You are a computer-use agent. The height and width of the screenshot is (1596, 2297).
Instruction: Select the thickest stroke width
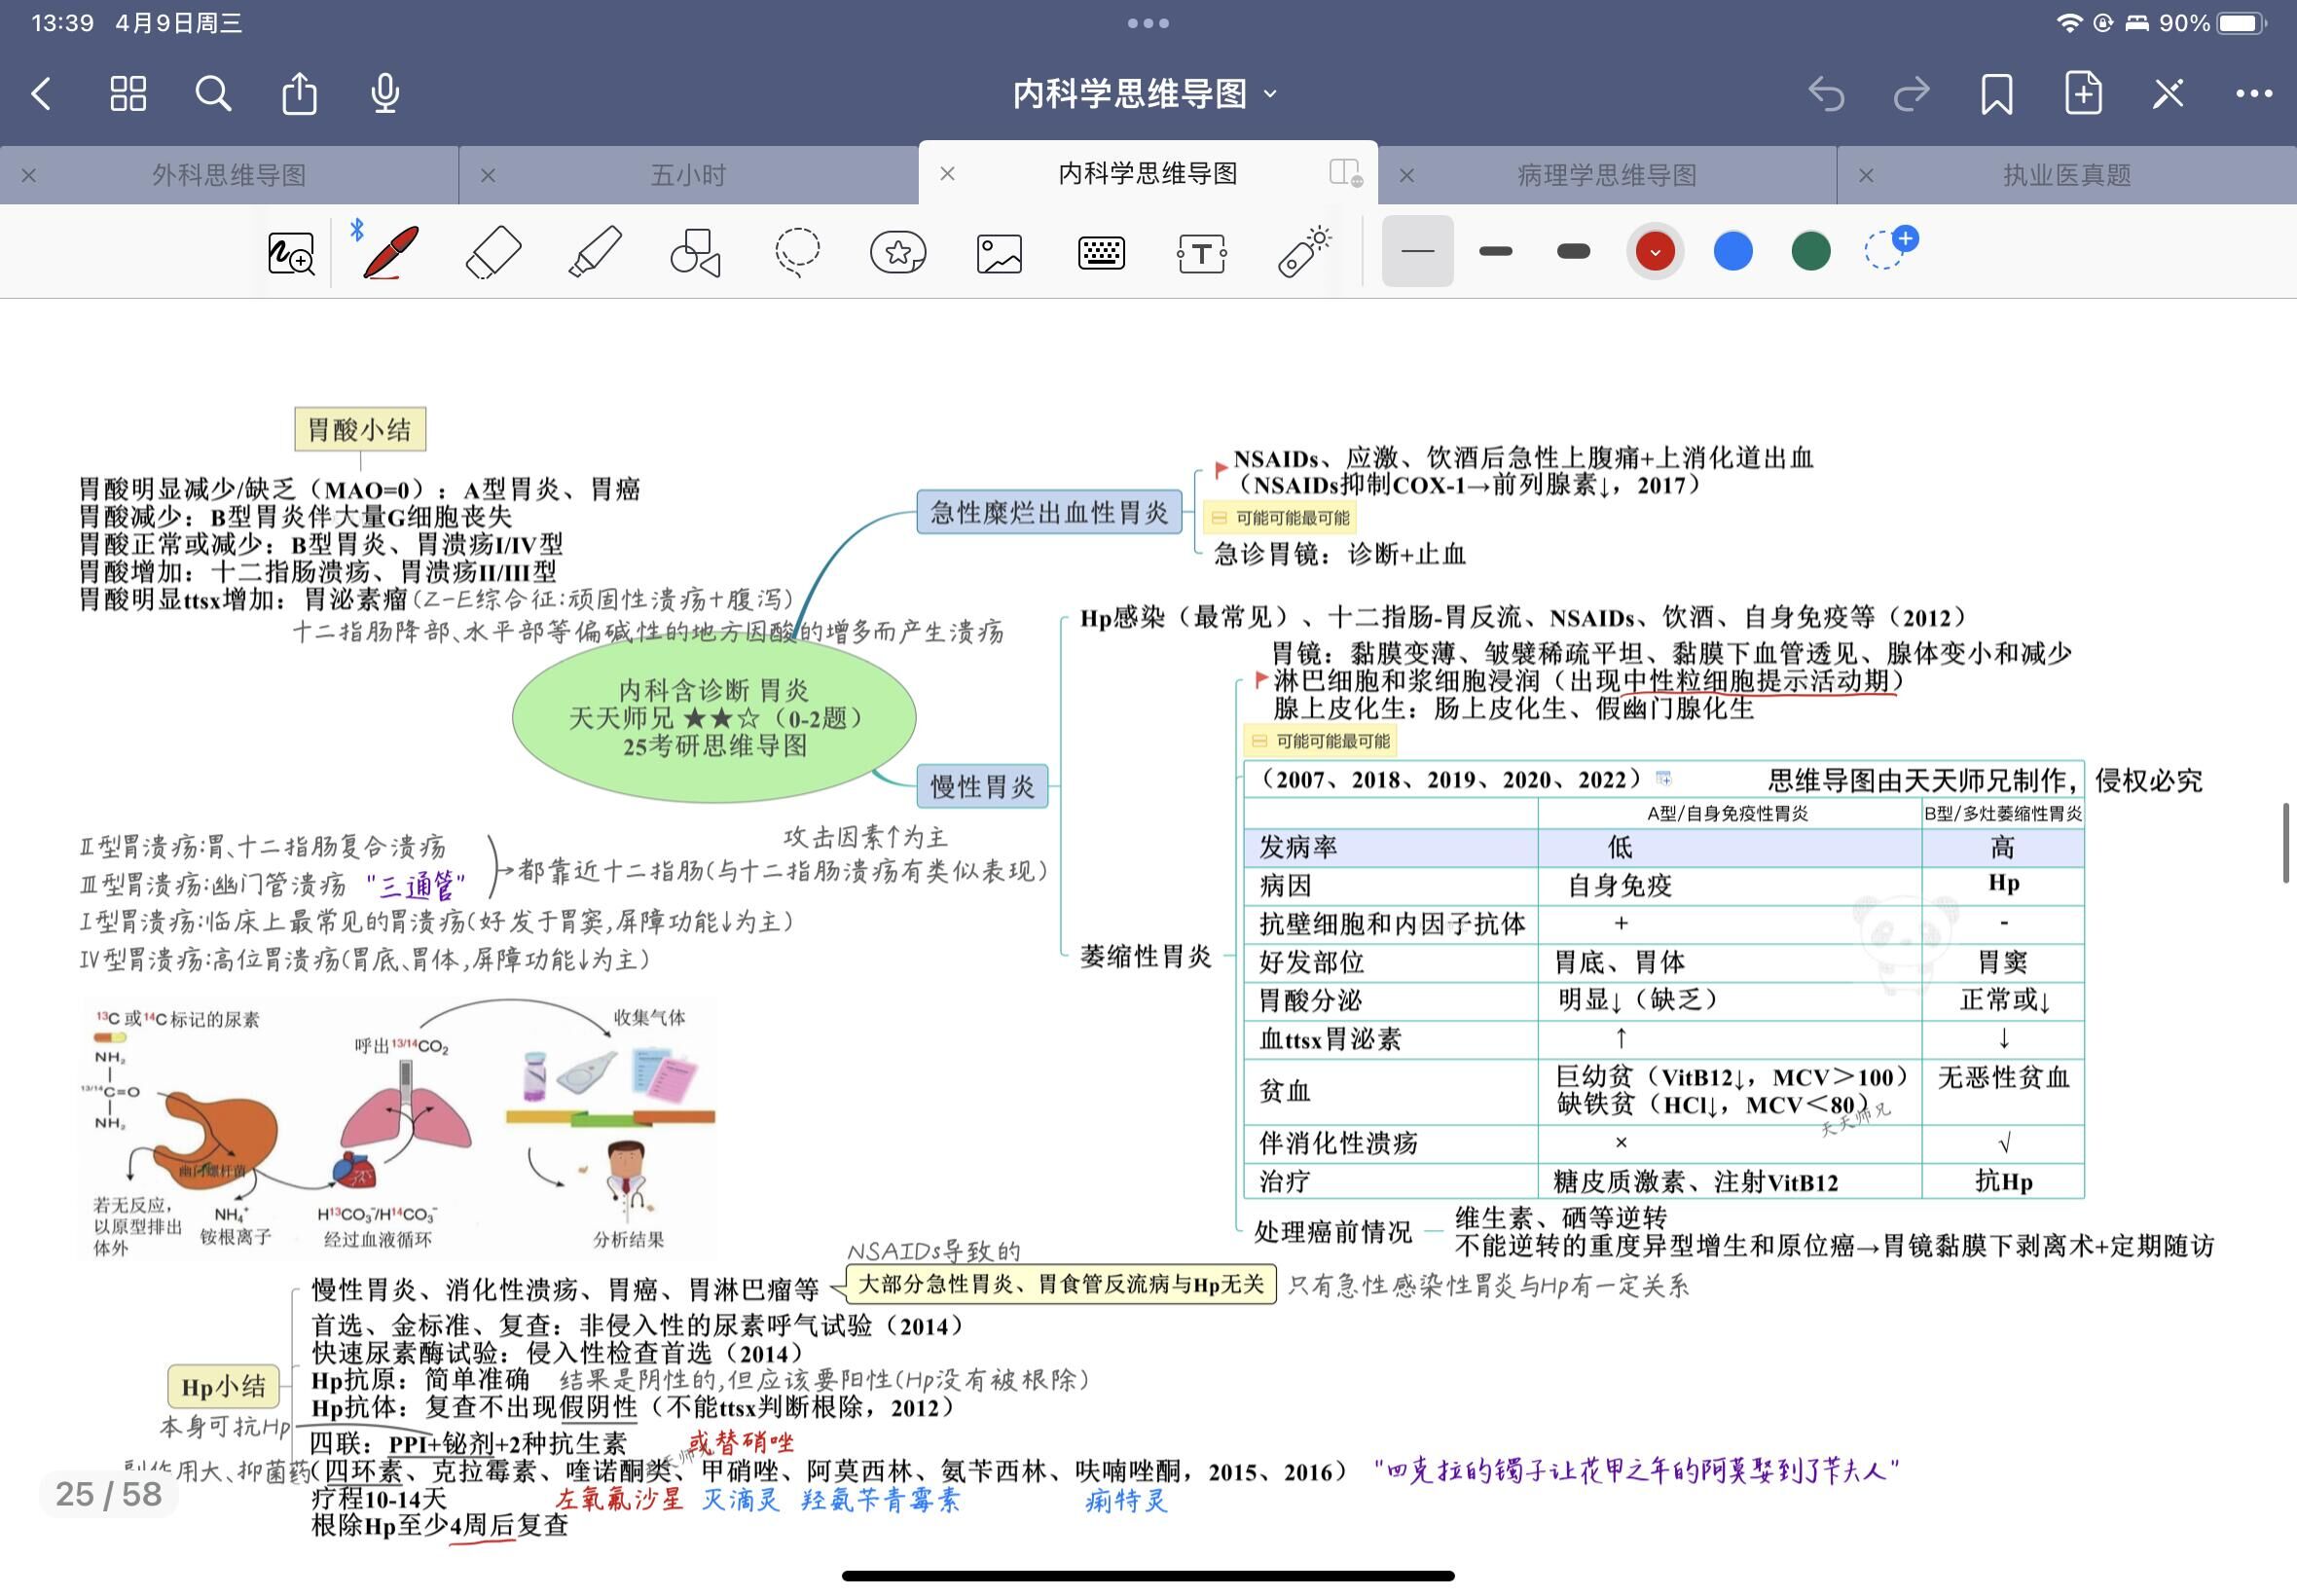[x=1573, y=252]
